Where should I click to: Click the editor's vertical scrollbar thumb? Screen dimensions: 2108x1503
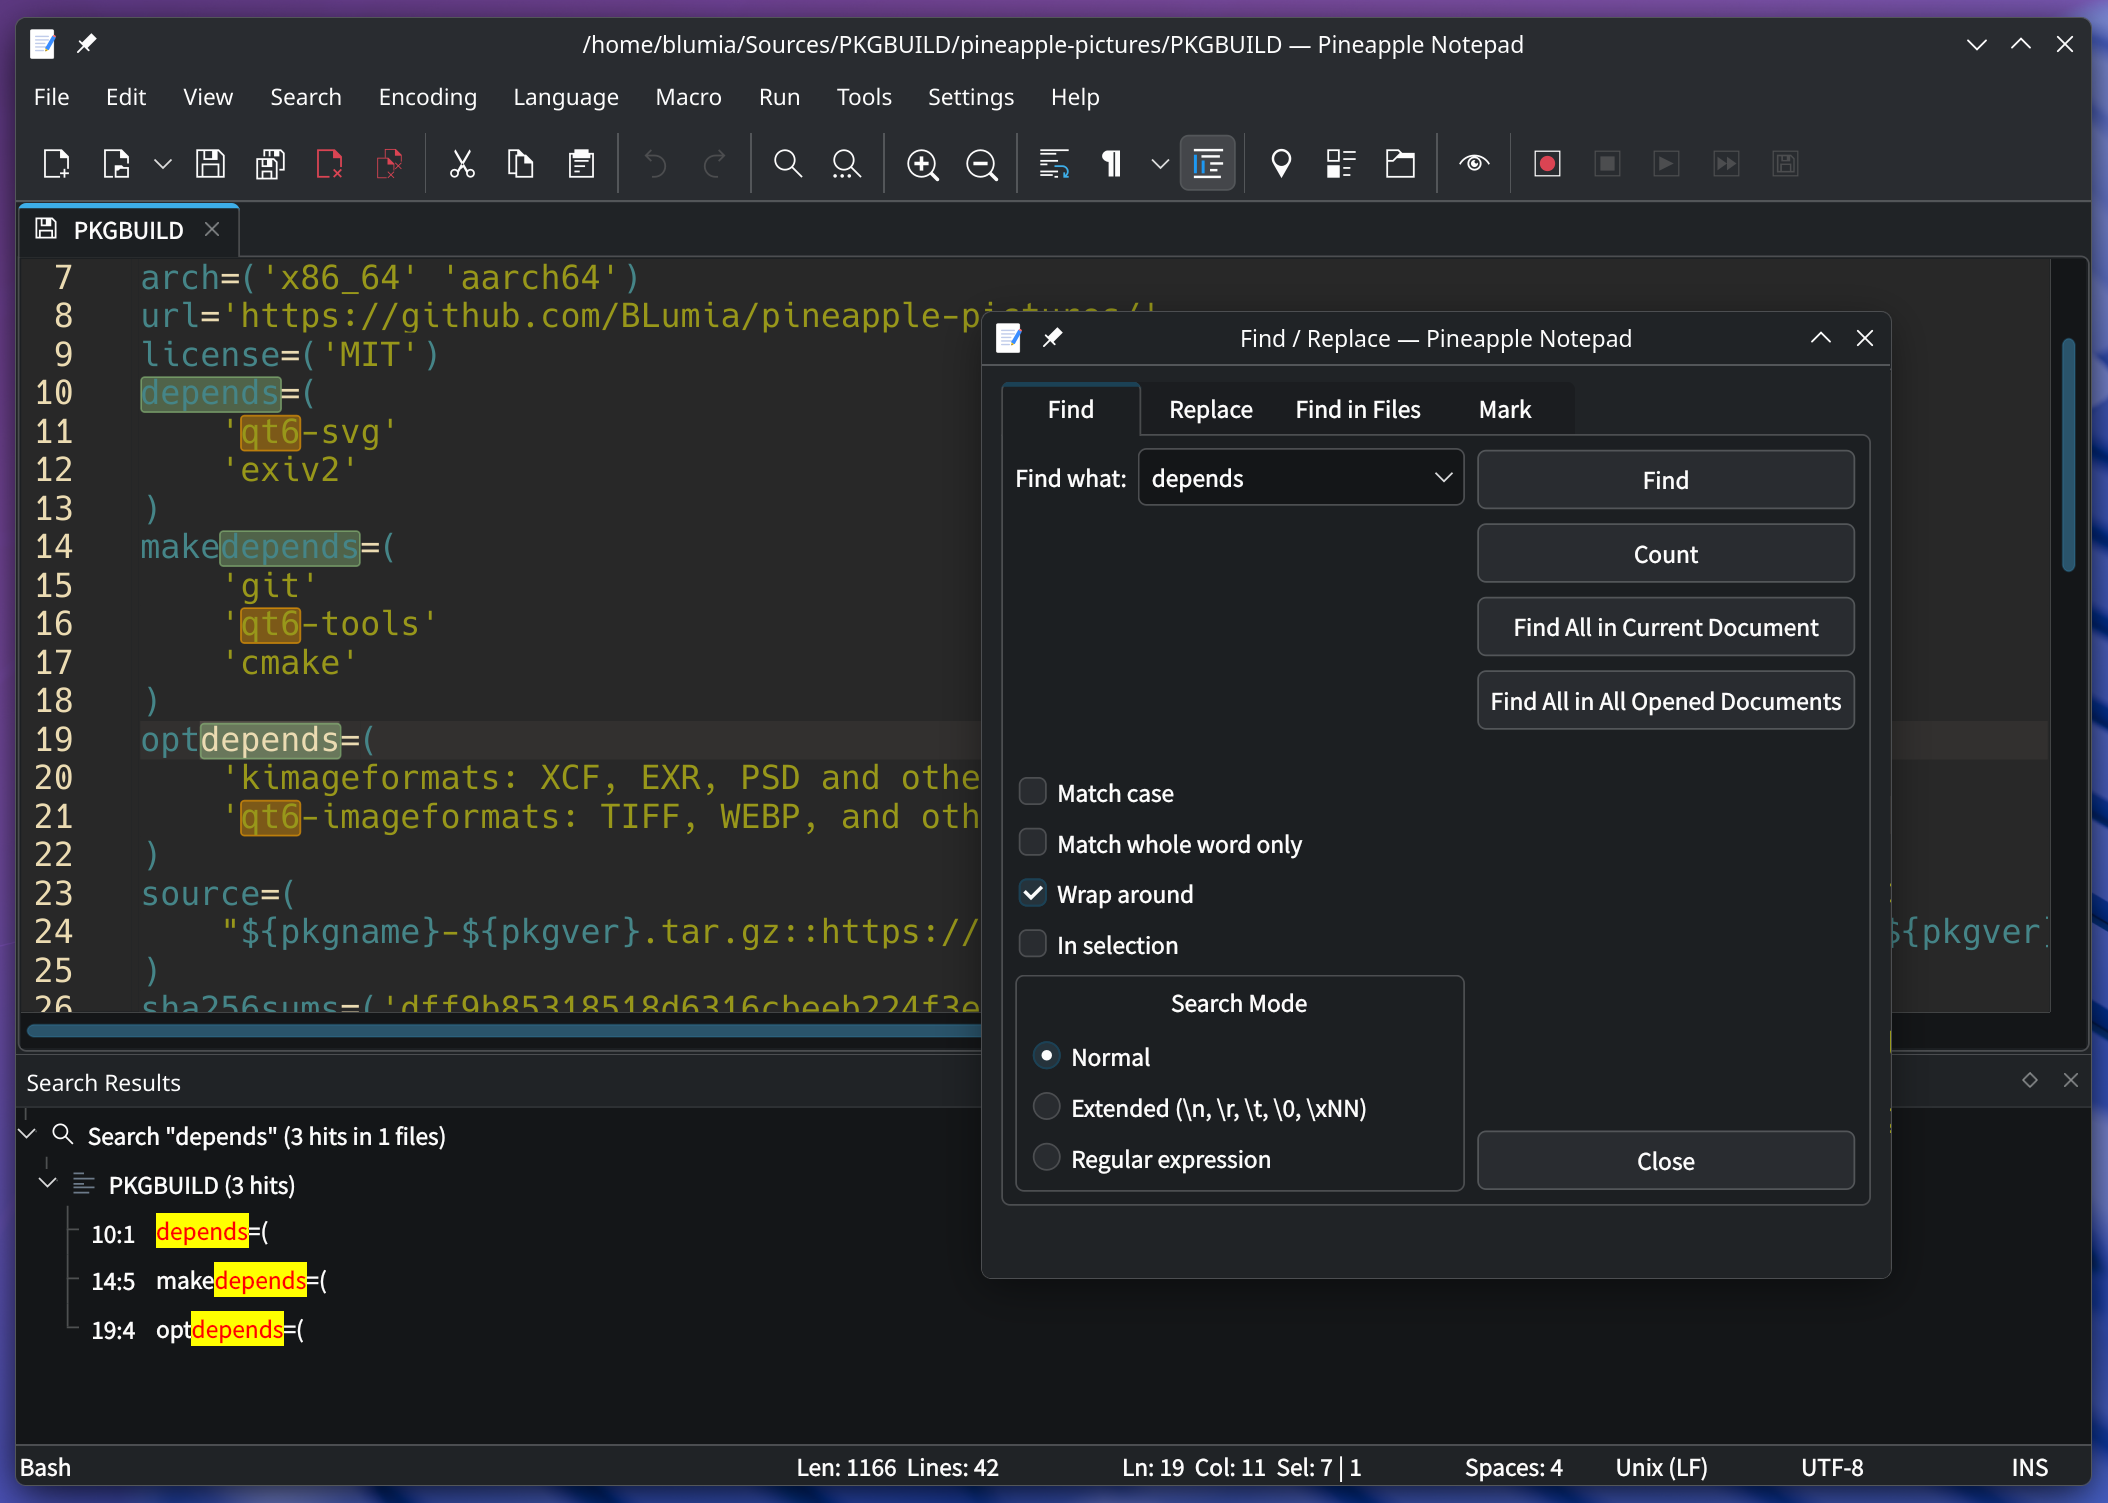(2067, 455)
